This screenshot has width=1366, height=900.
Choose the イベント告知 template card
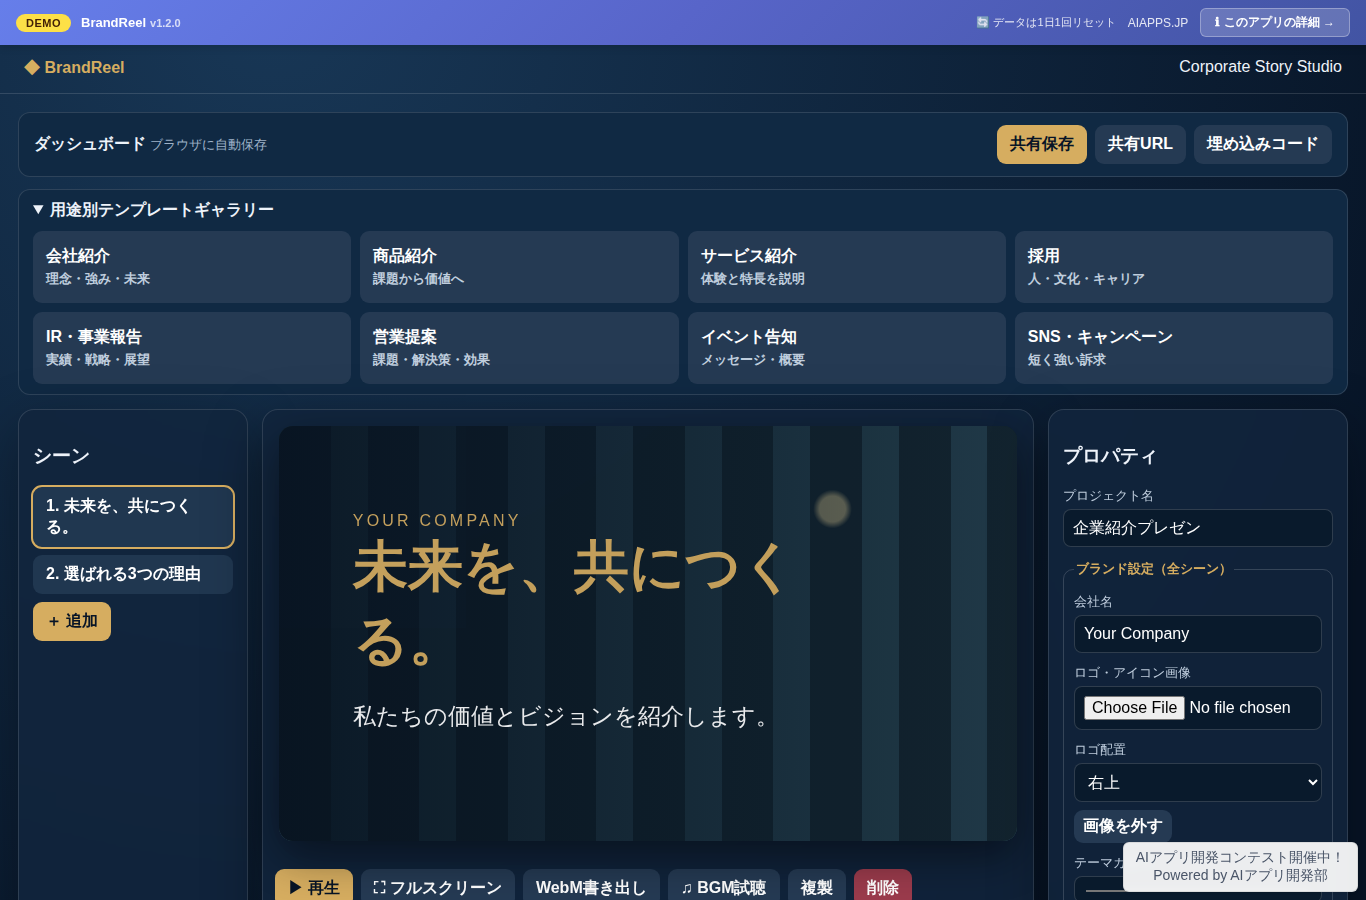tap(846, 348)
